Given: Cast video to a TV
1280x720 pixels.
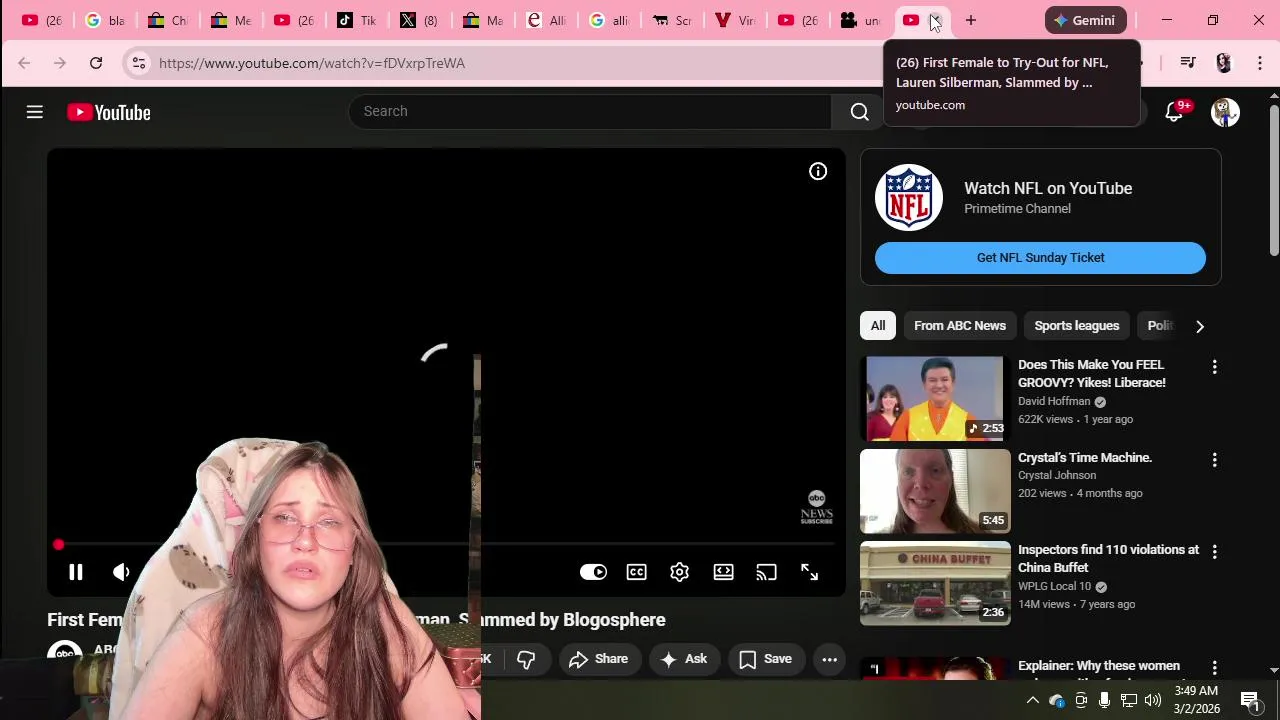Looking at the screenshot, I should pos(766,572).
